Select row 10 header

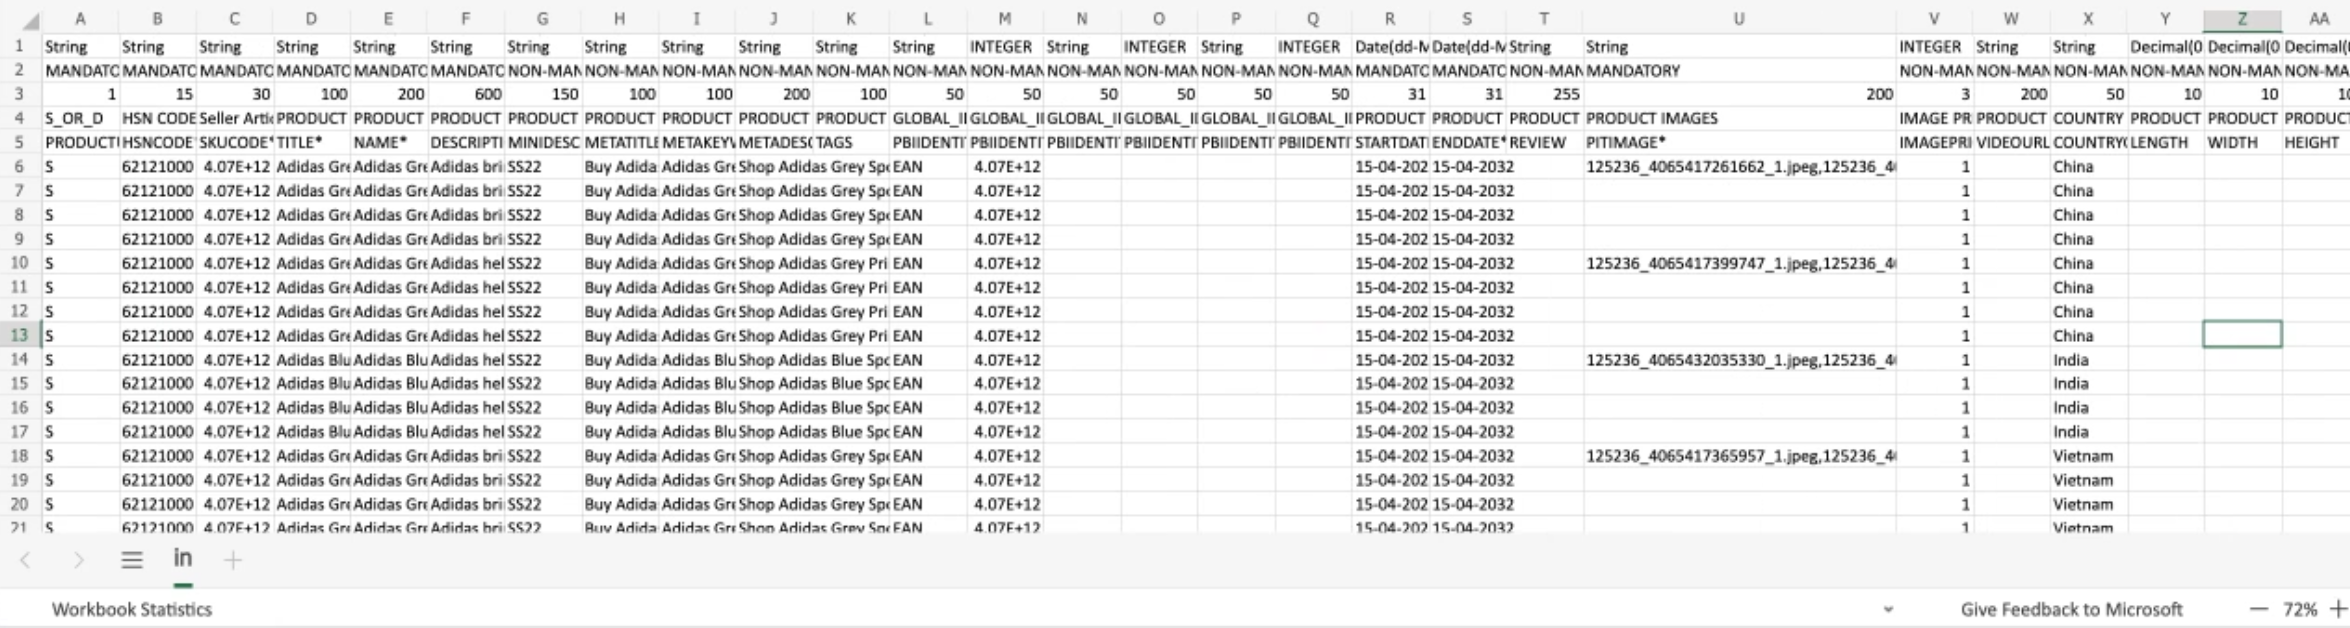(x=19, y=263)
